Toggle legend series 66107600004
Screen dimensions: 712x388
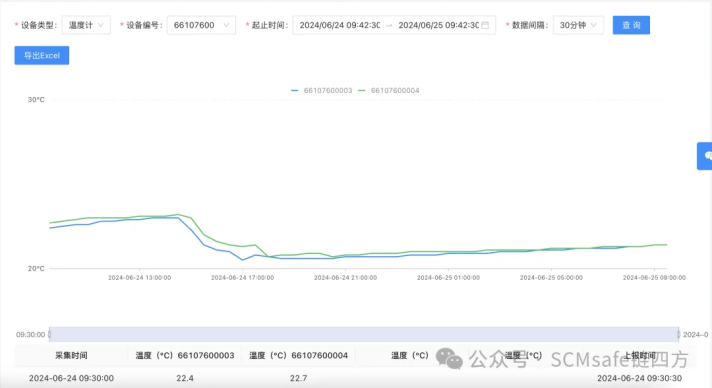pos(389,90)
